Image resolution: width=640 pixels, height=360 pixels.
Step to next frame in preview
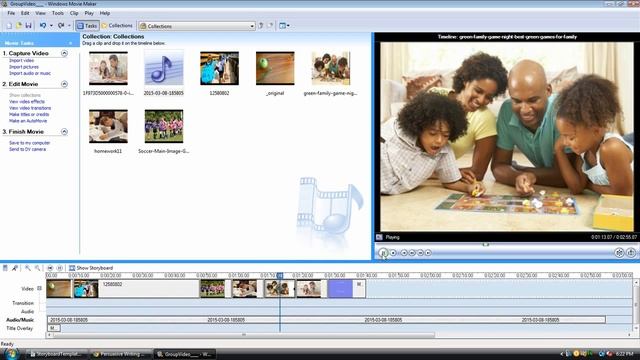coord(420,253)
